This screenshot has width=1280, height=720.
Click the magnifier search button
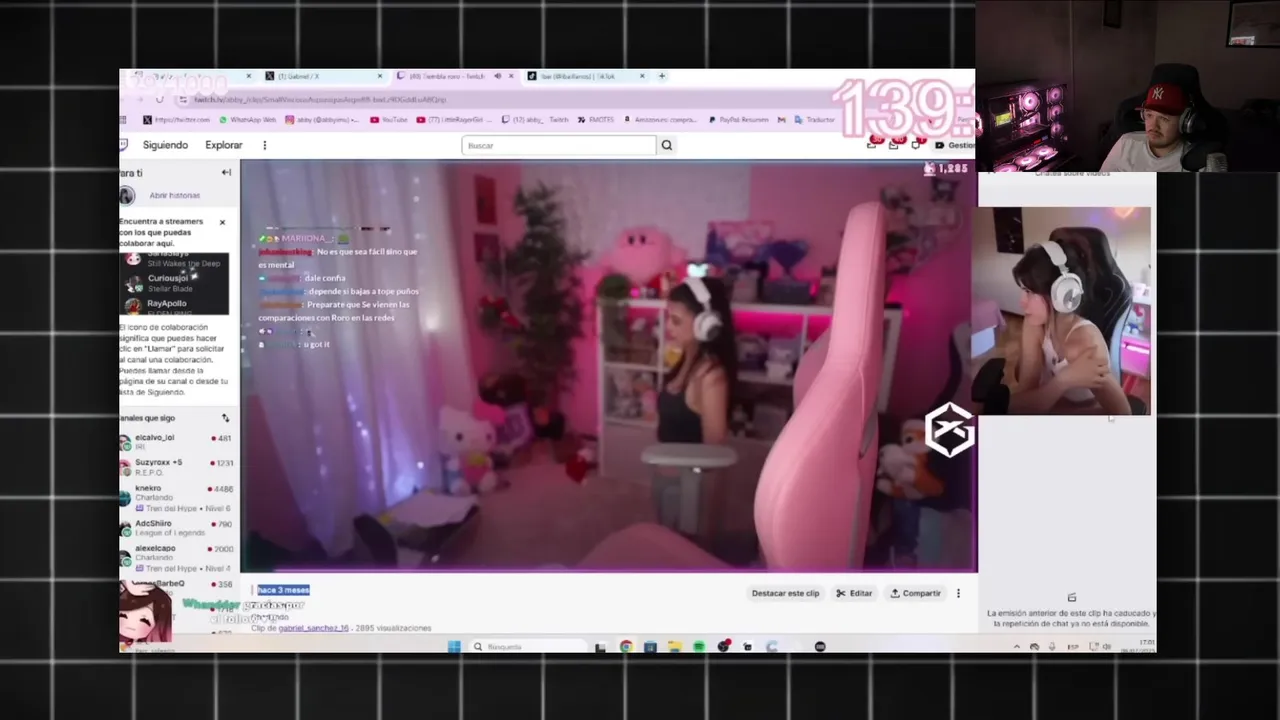coord(666,145)
